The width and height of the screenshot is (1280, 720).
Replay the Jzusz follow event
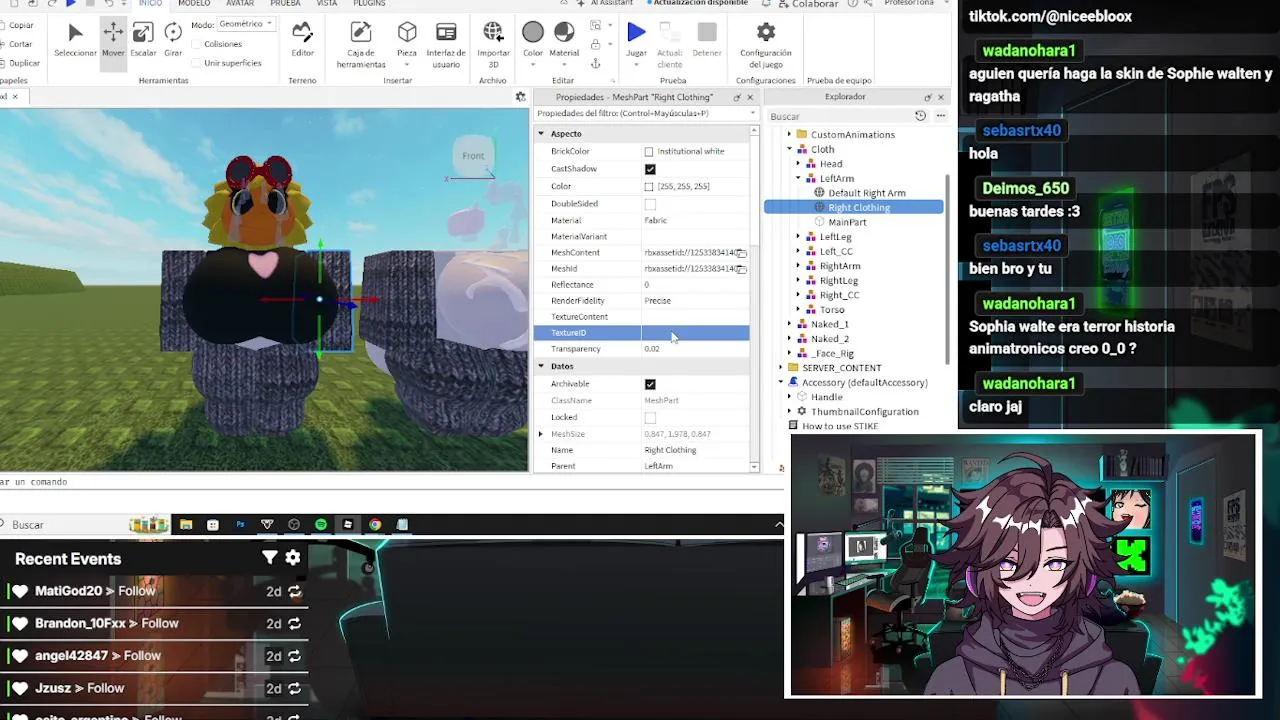[x=294, y=689]
